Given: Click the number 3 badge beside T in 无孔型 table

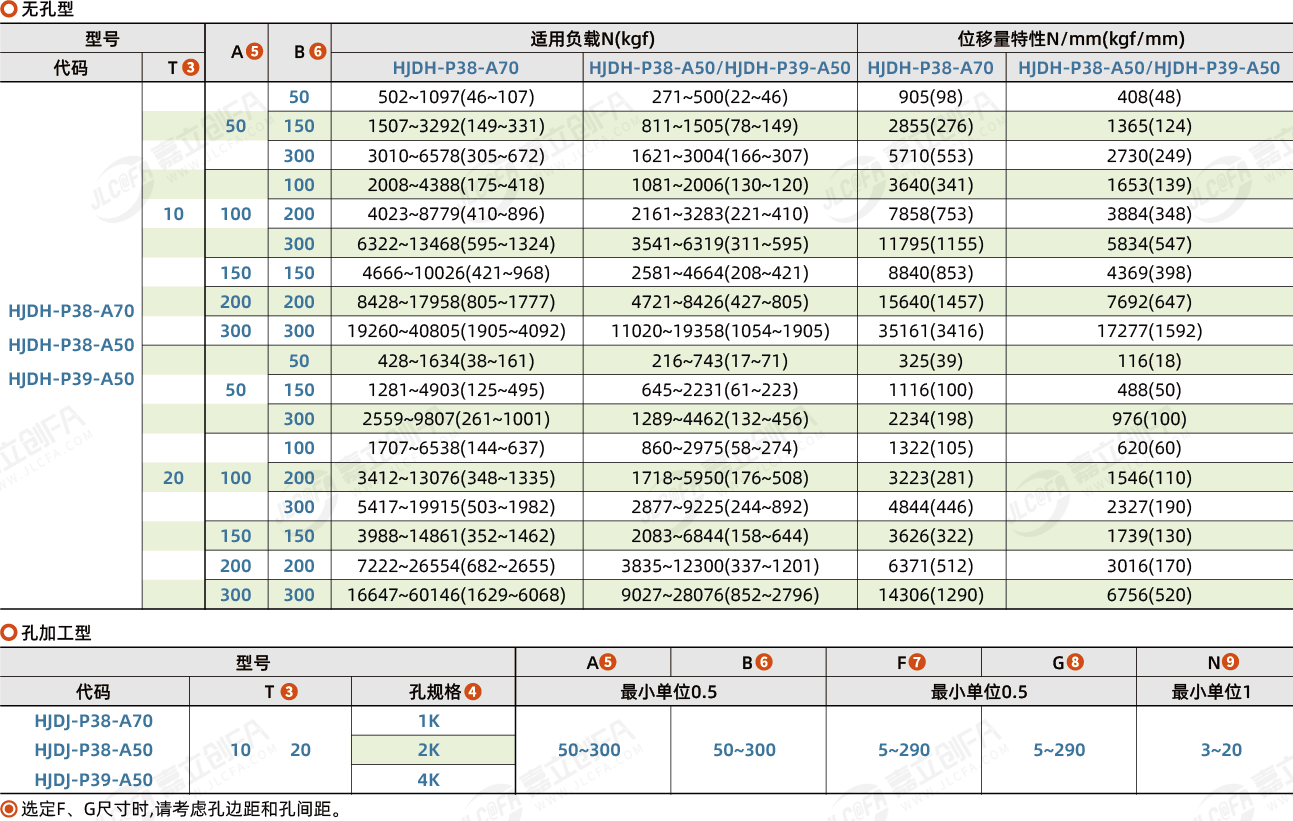Looking at the screenshot, I should pos(190,68).
